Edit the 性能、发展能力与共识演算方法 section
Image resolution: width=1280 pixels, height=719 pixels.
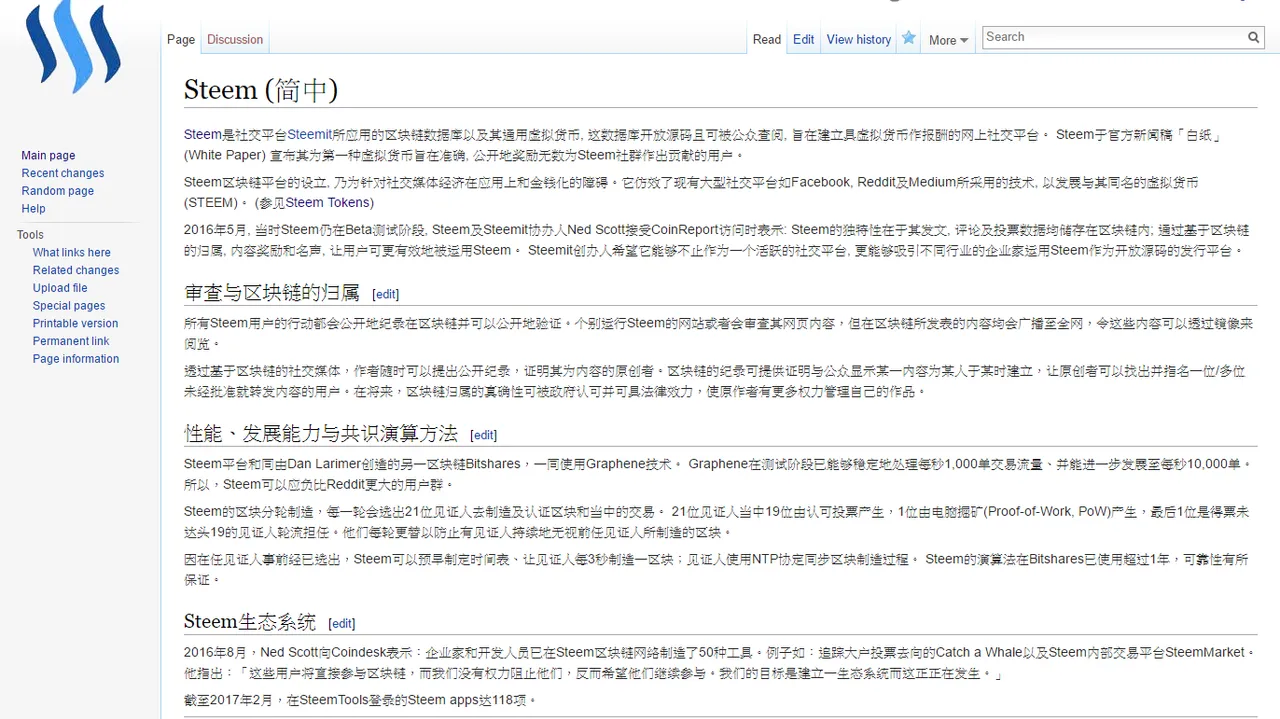(x=483, y=435)
